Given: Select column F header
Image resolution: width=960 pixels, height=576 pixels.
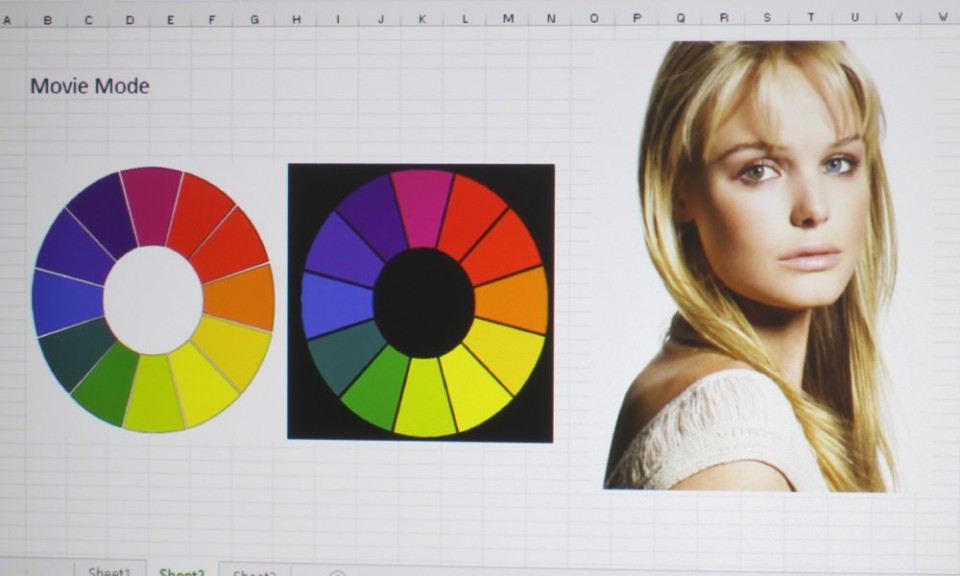Looking at the screenshot, I should tap(211, 19).
